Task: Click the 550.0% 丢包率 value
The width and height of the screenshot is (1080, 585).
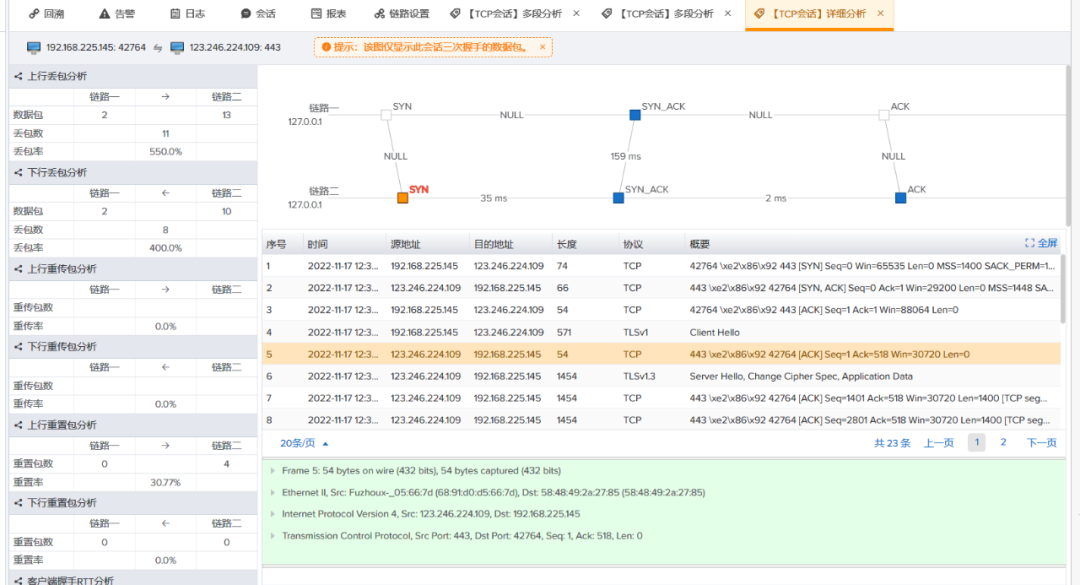Action: (165, 152)
